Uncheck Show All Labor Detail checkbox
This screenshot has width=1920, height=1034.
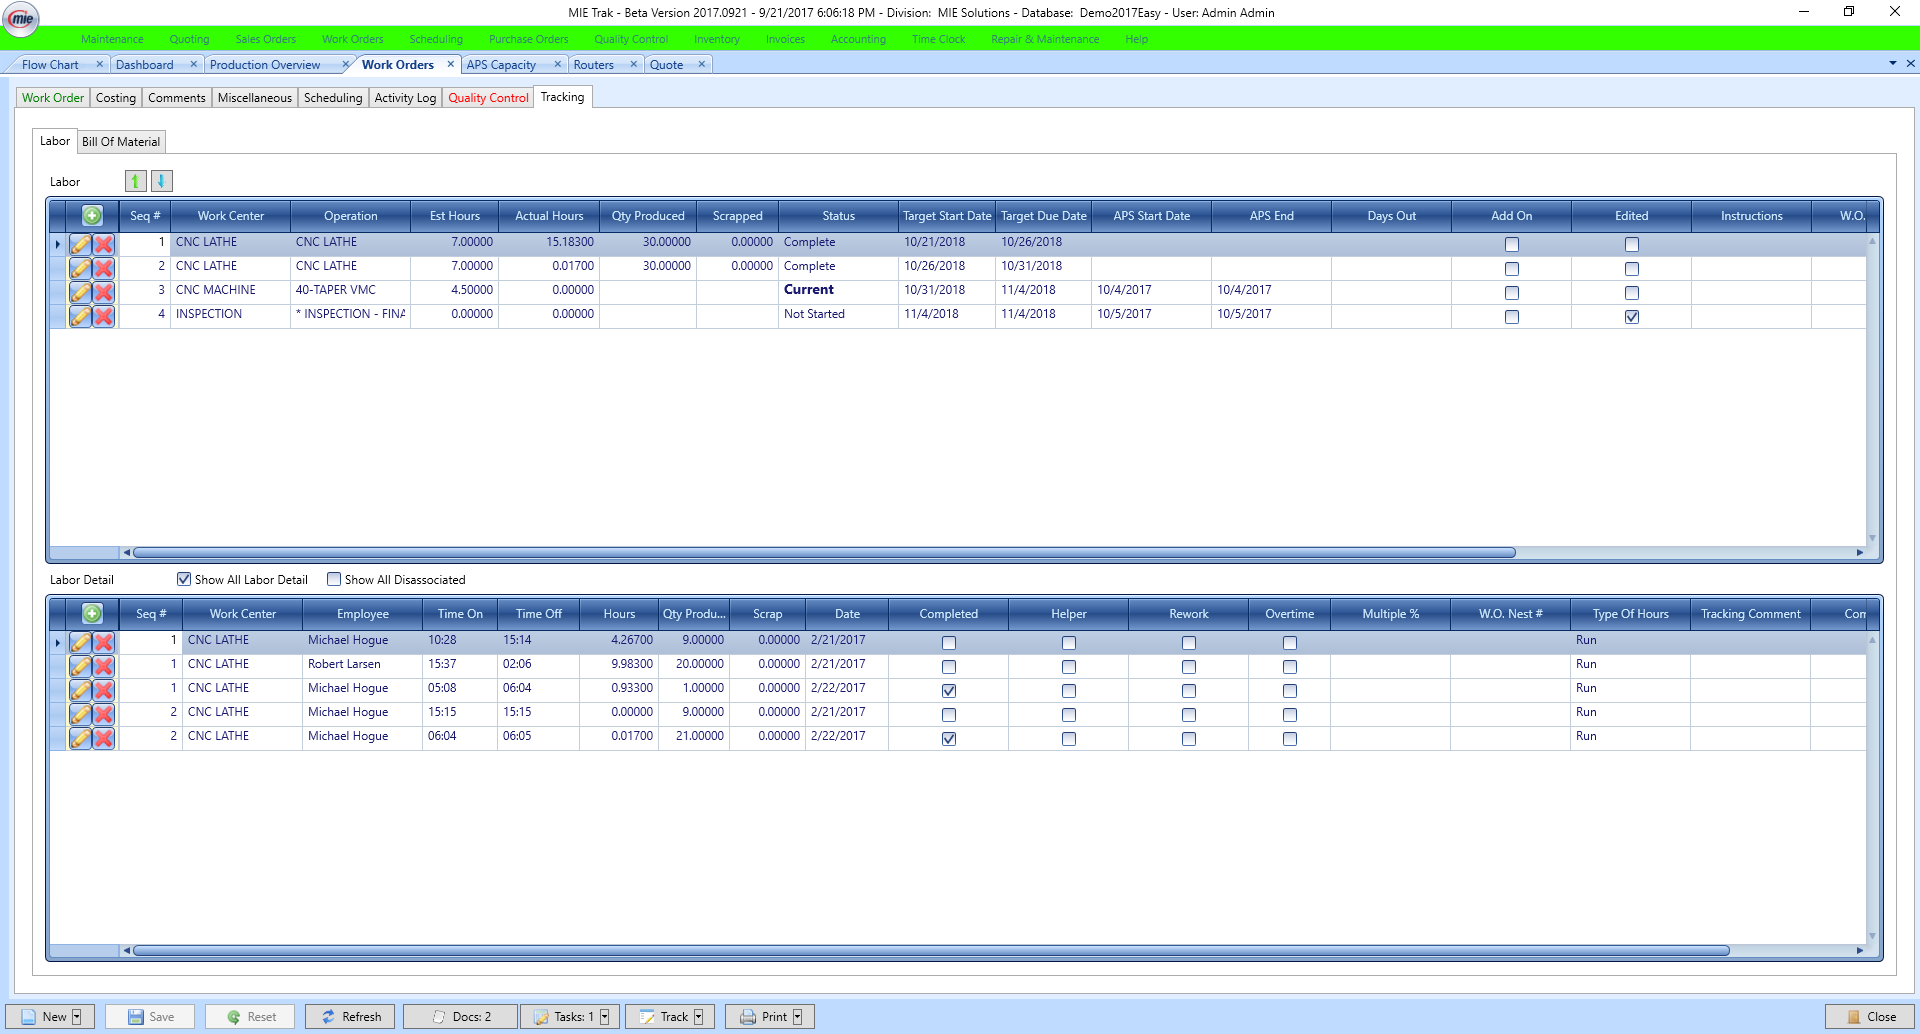tap(184, 579)
